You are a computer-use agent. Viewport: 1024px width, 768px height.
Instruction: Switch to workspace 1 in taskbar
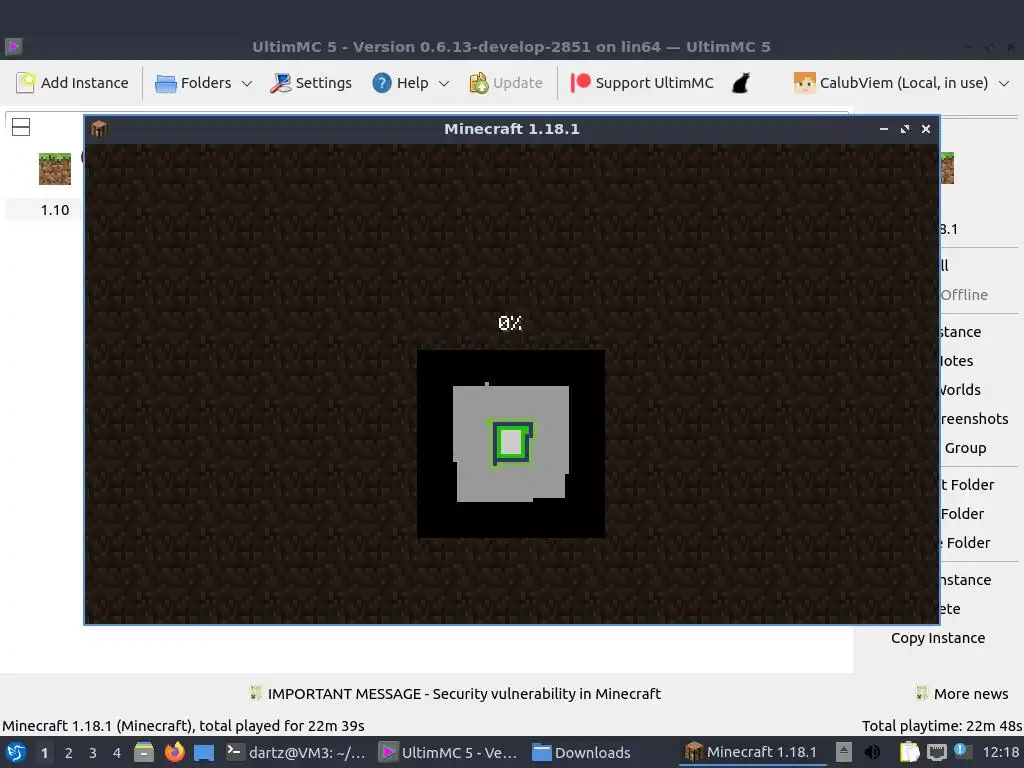tap(44, 753)
